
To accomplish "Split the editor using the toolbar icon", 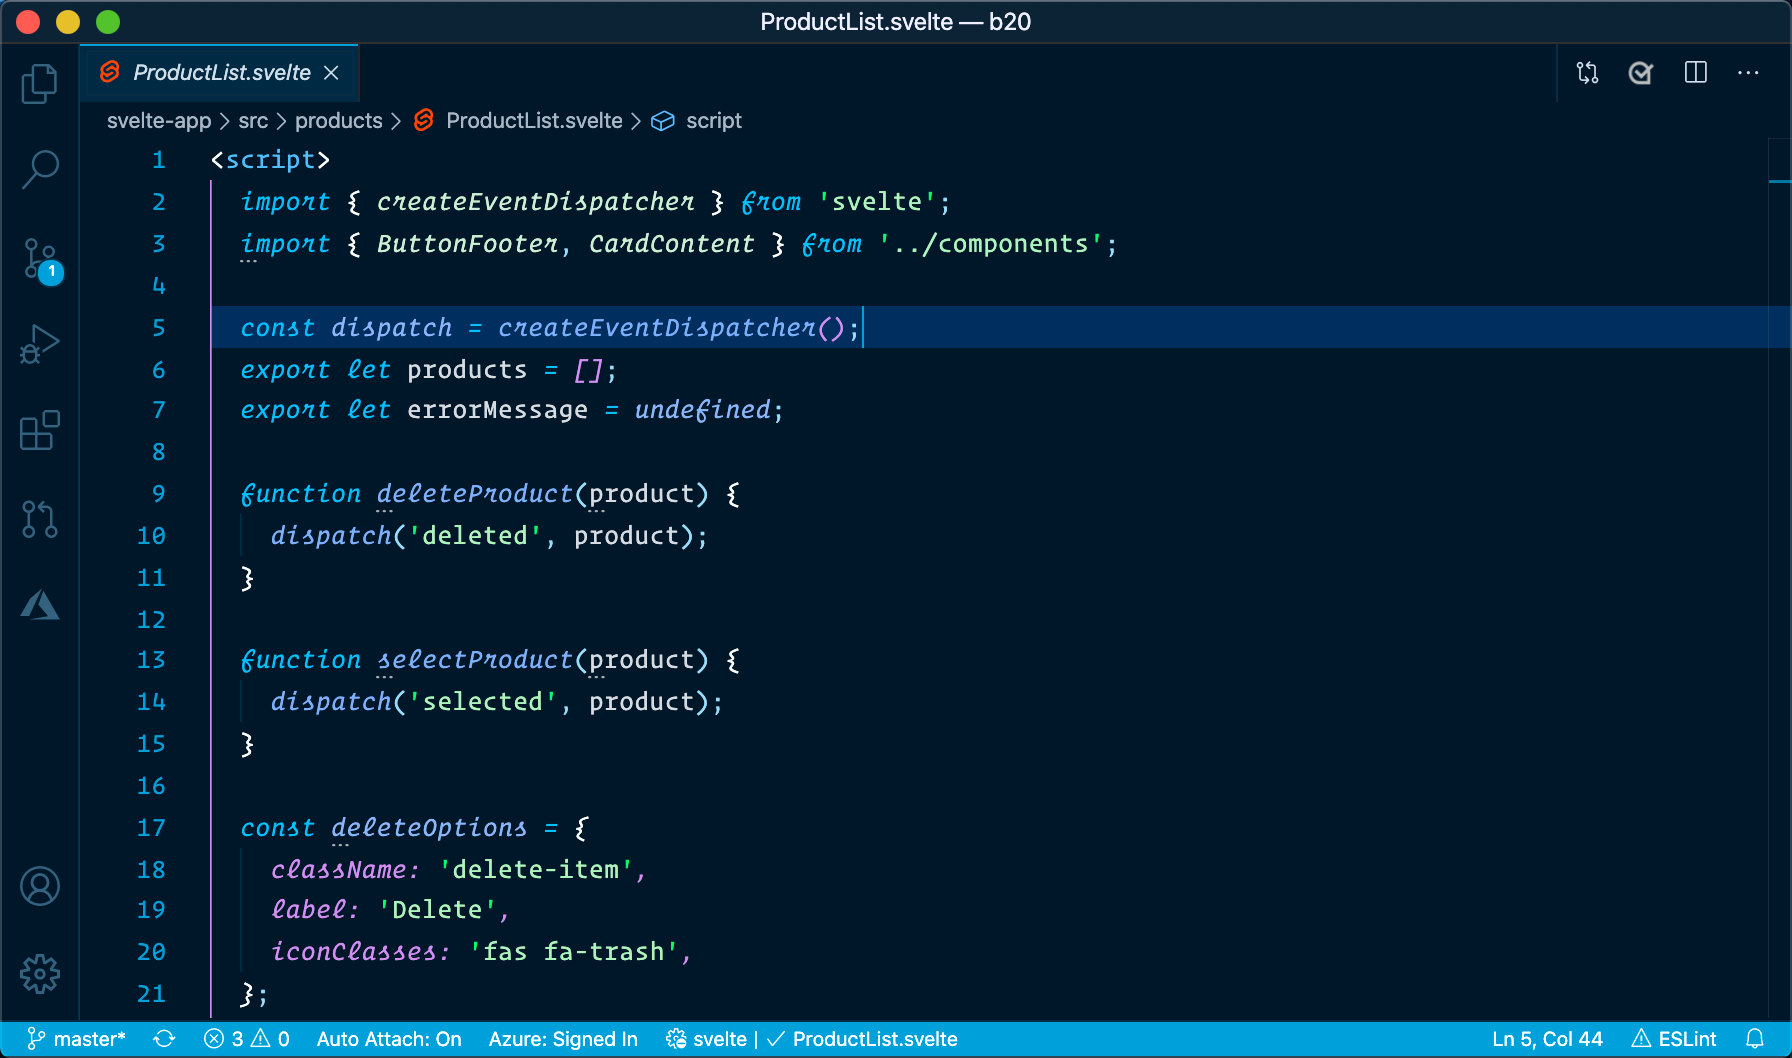I will tap(1696, 72).
